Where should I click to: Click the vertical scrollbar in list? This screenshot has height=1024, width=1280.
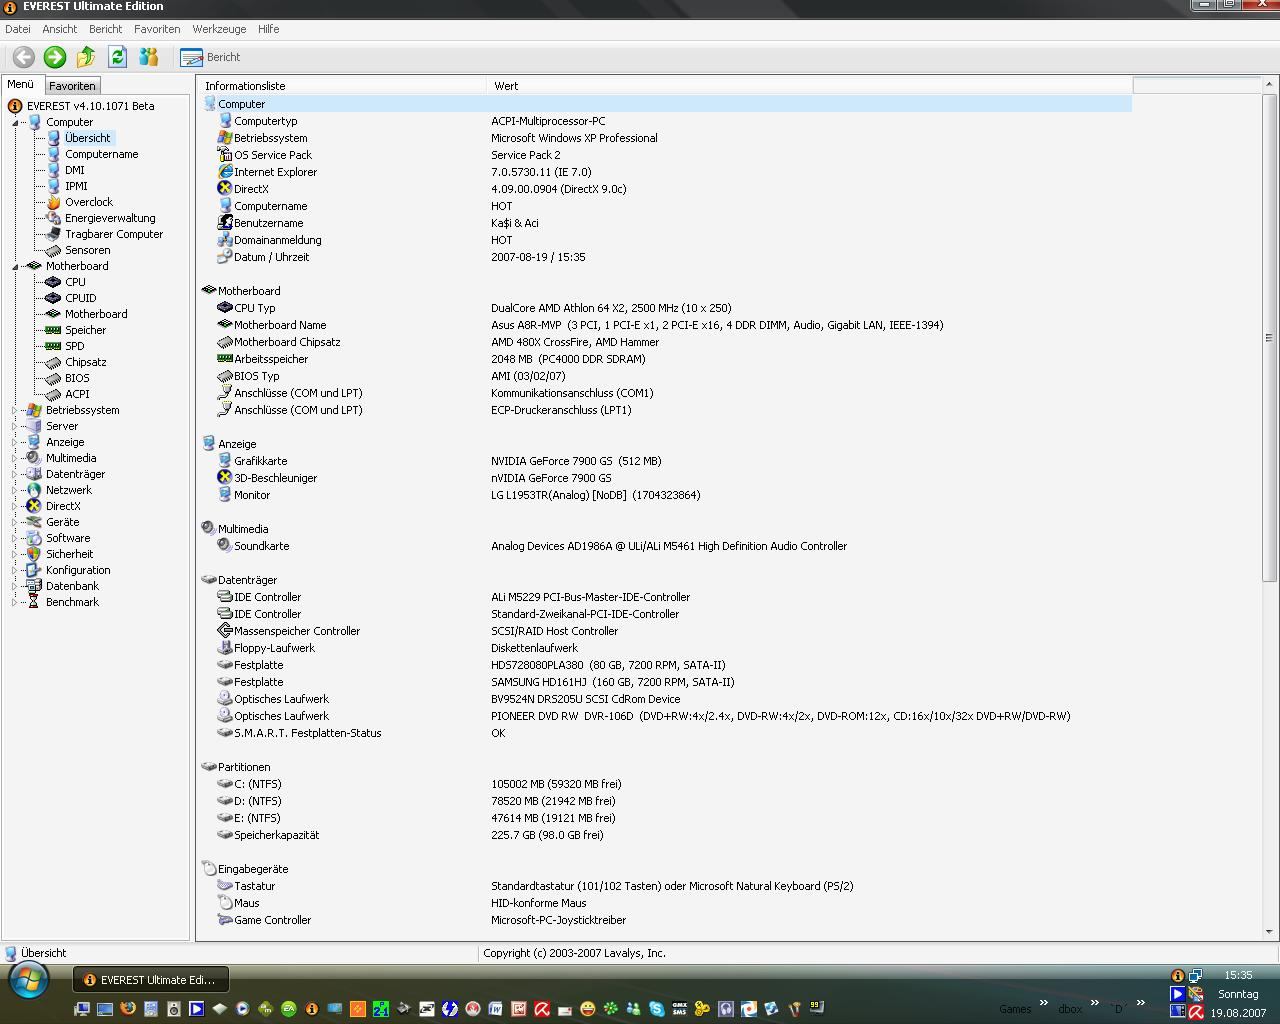click(1269, 338)
